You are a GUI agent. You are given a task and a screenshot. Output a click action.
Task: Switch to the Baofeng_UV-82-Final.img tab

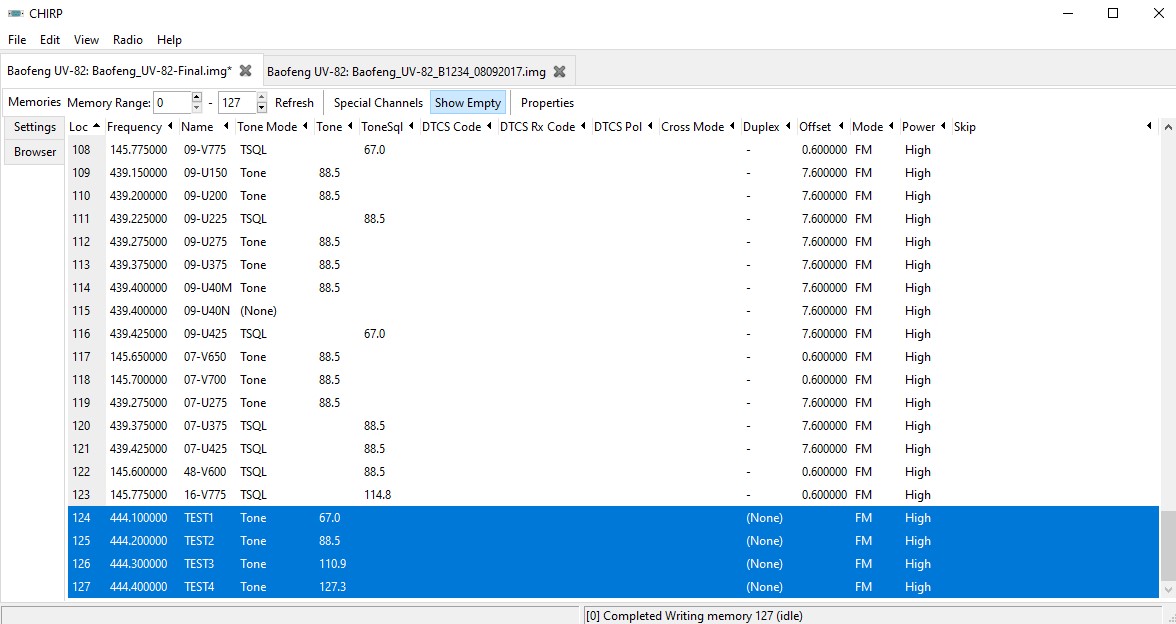tap(119, 71)
